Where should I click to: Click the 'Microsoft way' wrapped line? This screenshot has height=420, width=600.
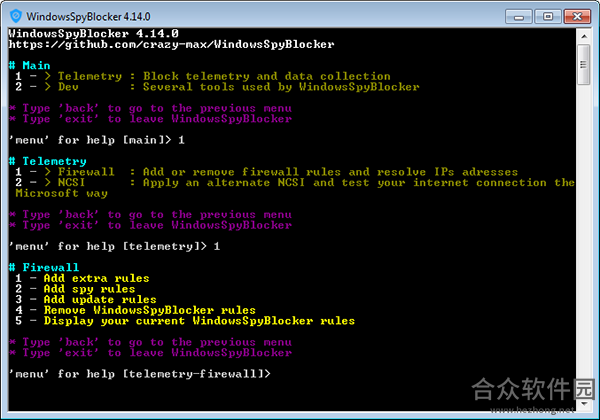pos(62,193)
